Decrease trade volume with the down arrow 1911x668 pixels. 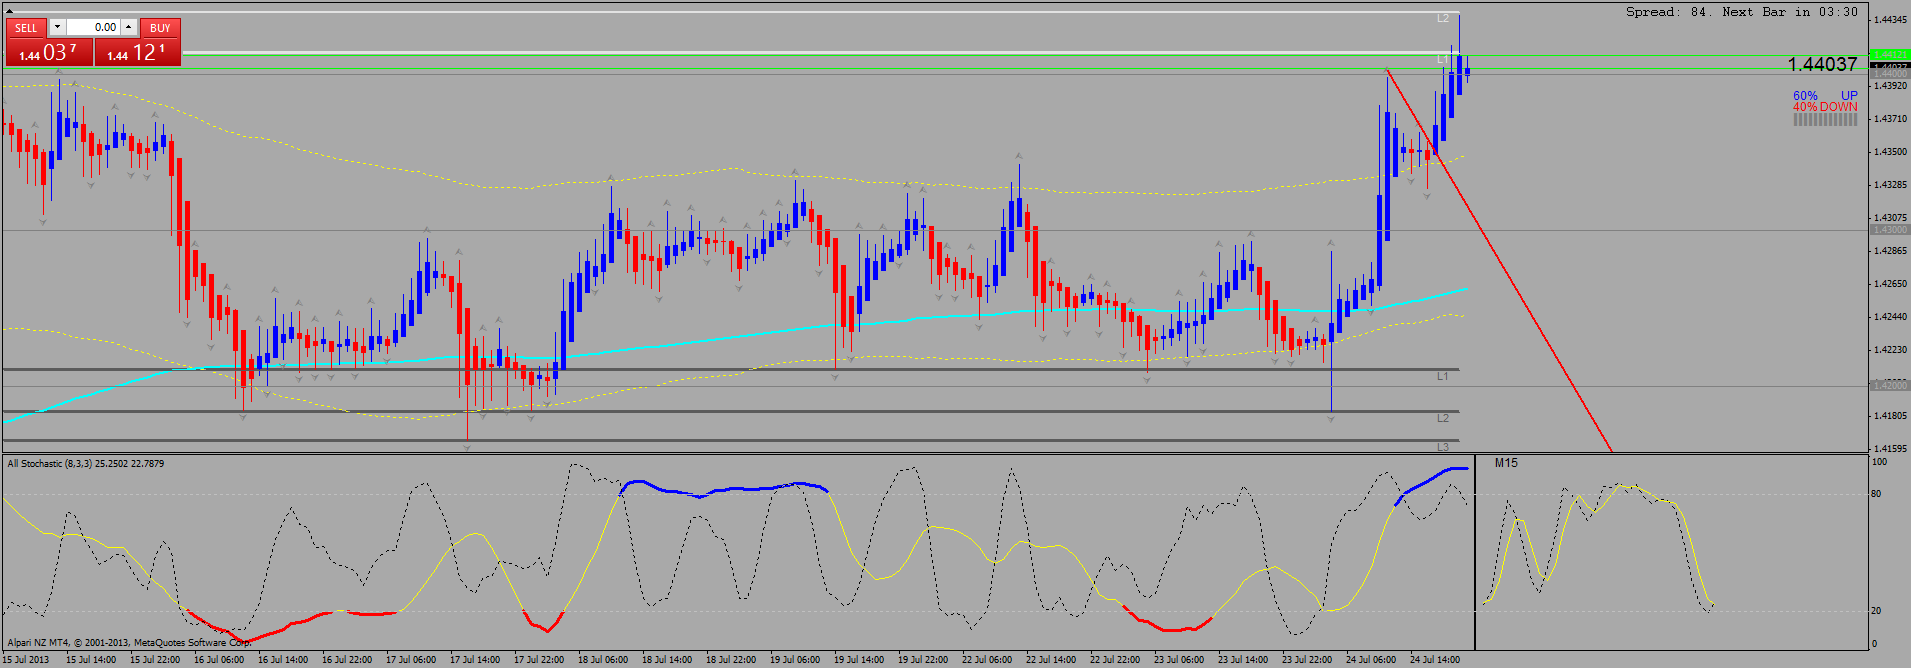57,27
